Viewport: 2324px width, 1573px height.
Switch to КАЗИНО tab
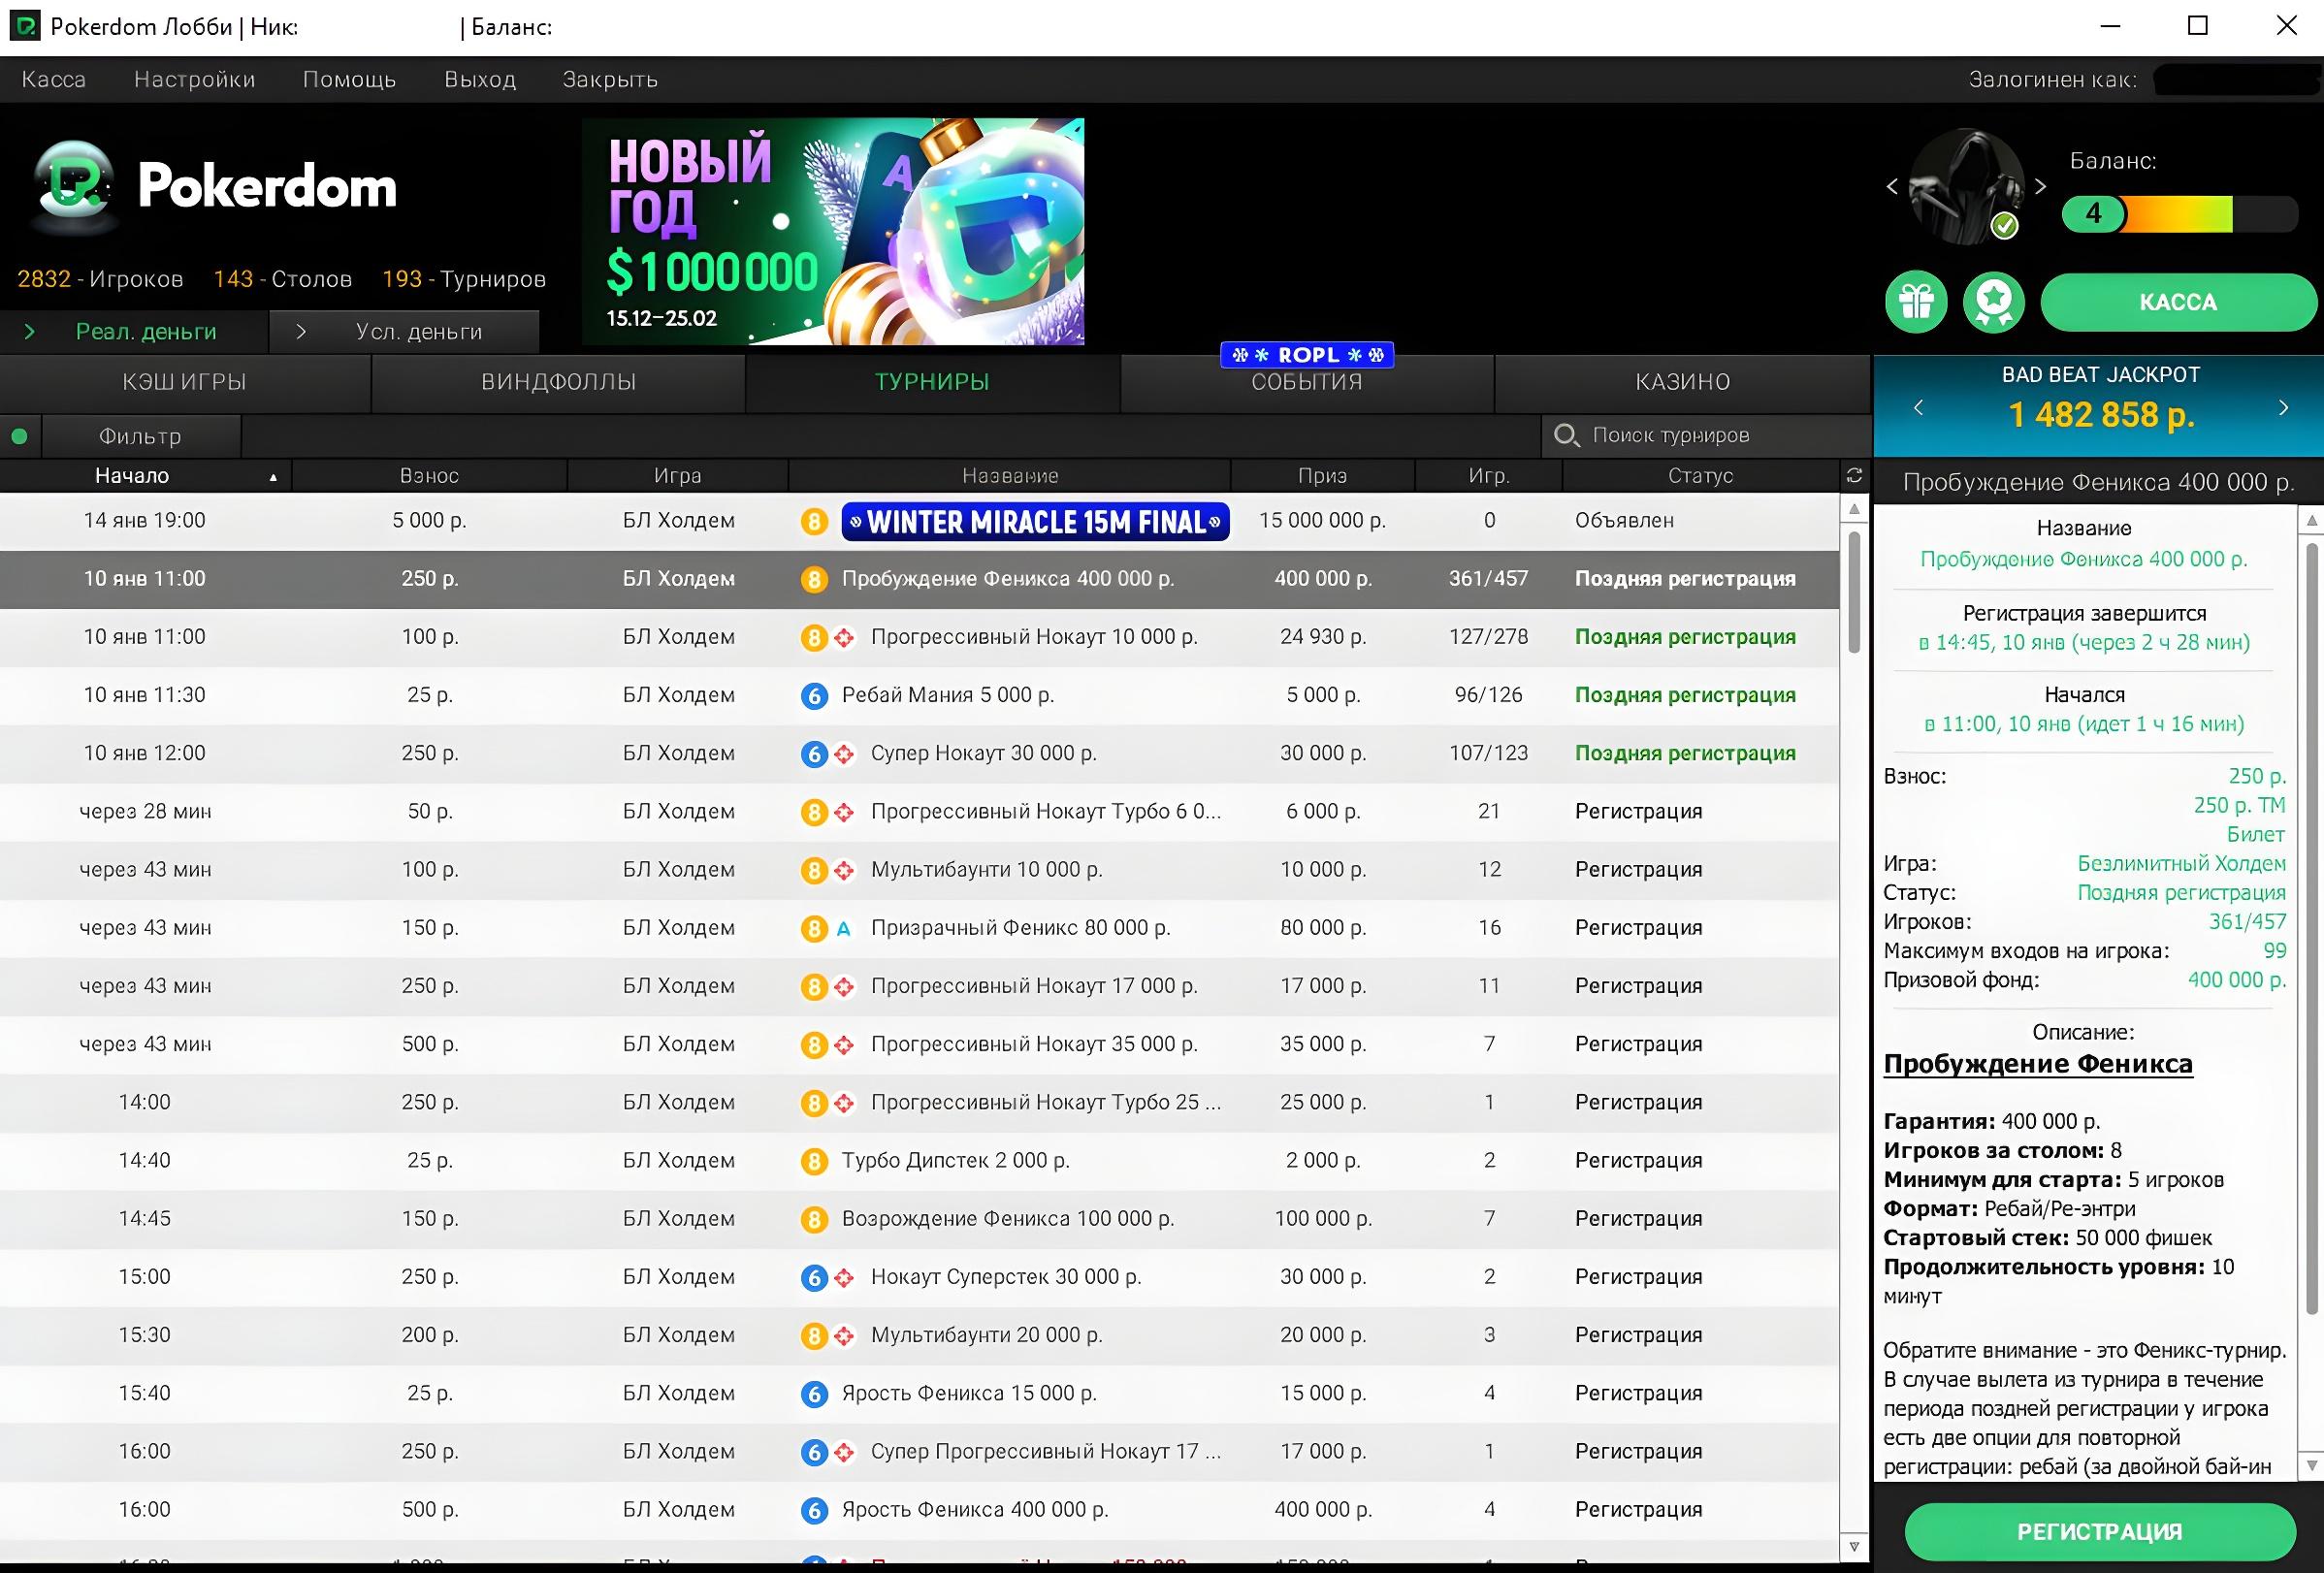pos(1682,382)
